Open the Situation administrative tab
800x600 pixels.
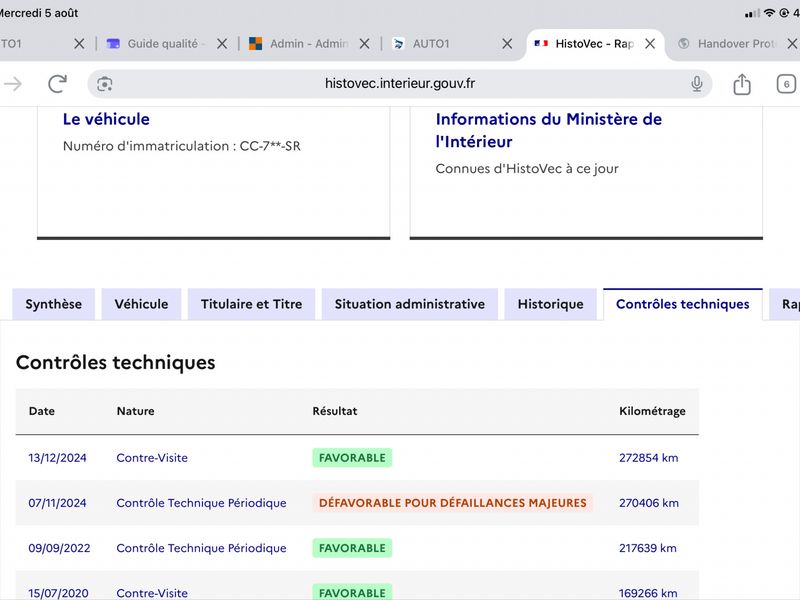tap(410, 304)
